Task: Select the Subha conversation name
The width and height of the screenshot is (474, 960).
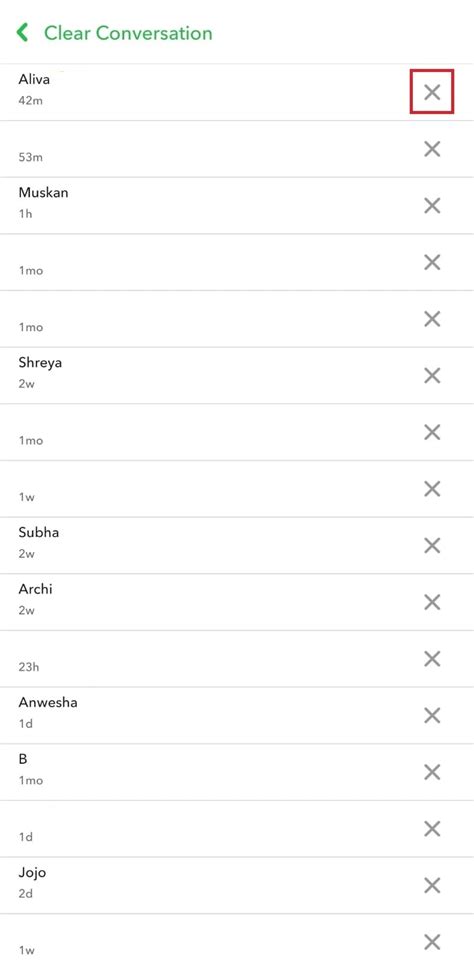Action: click(x=39, y=533)
